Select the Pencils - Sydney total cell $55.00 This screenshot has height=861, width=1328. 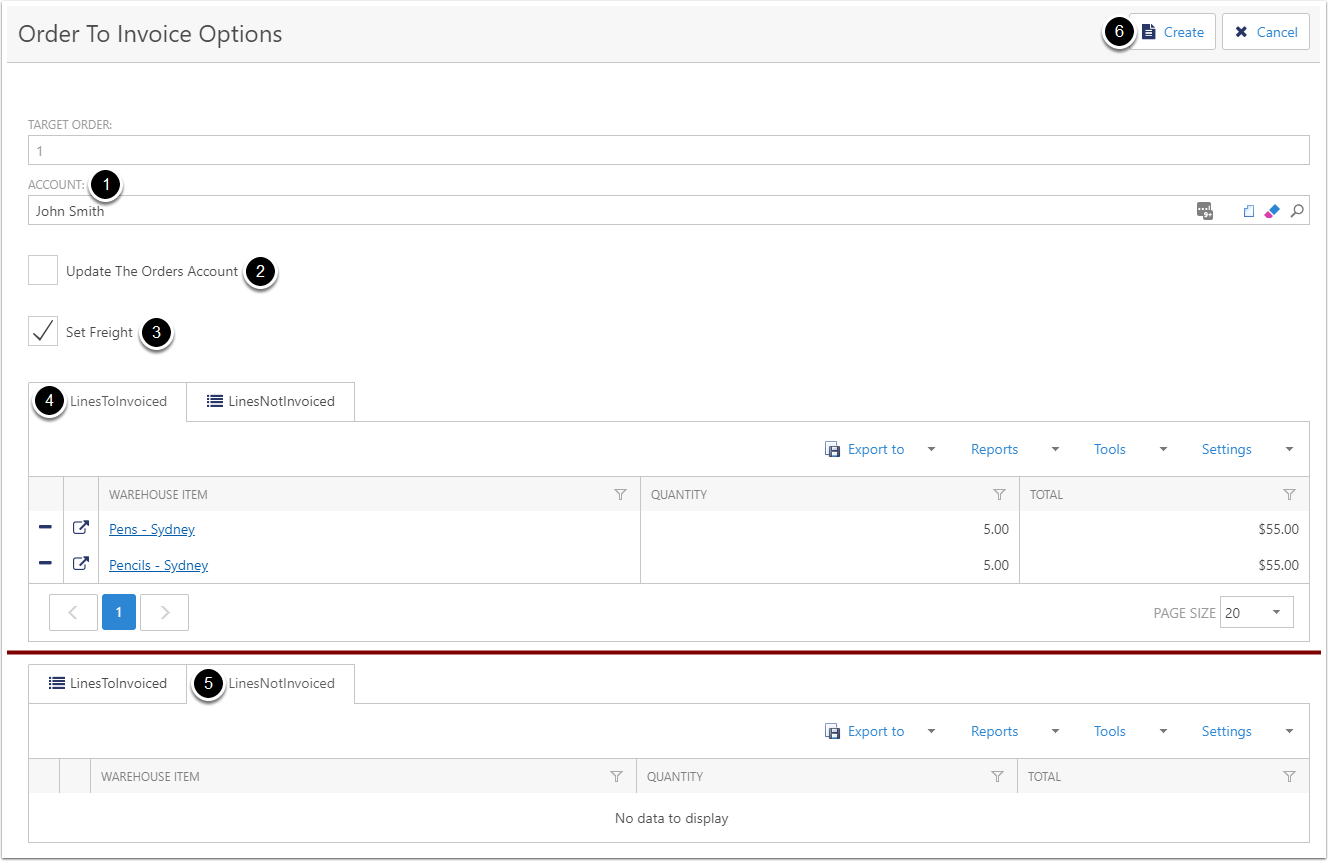click(1163, 565)
